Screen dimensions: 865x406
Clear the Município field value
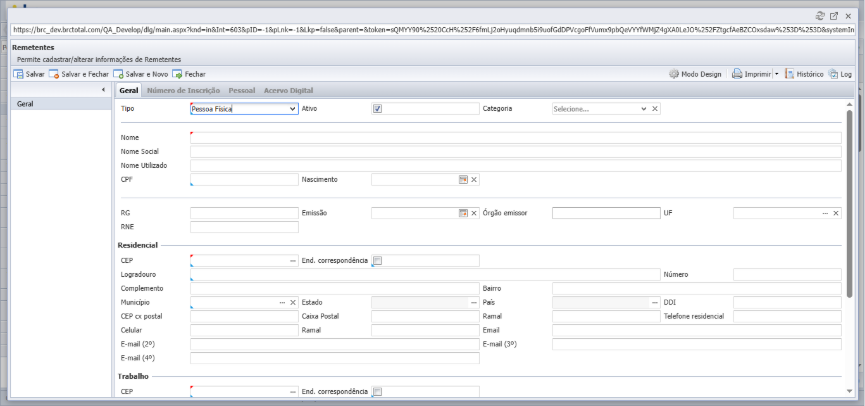(x=293, y=302)
